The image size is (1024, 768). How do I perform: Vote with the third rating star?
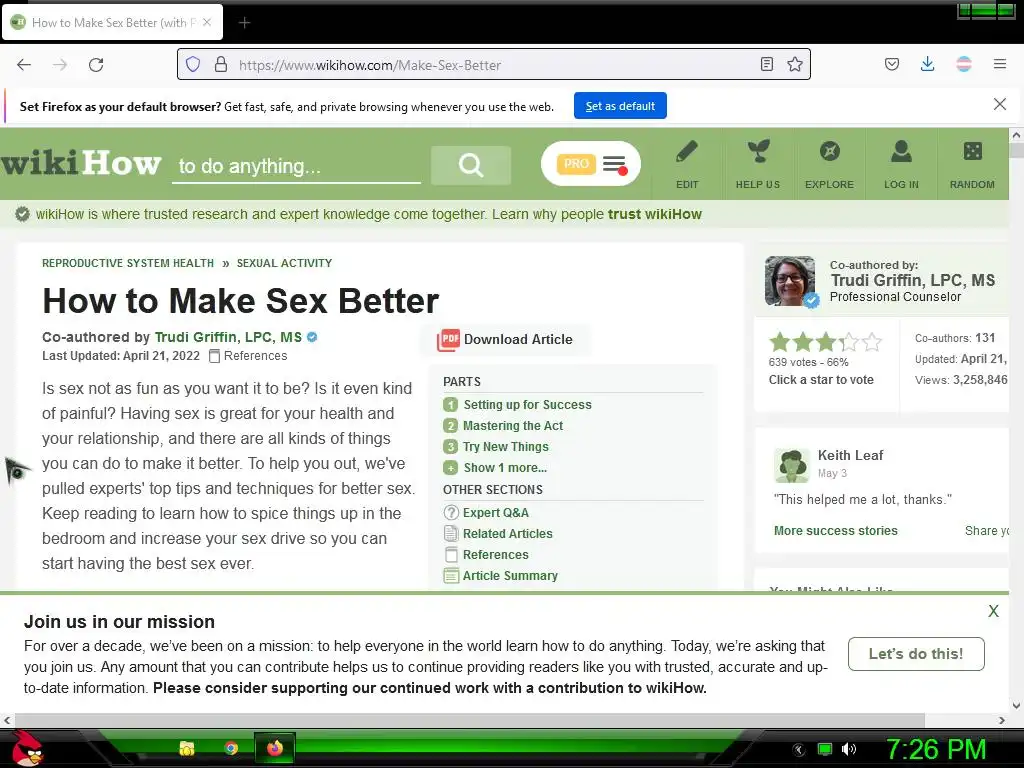[x=825, y=342]
